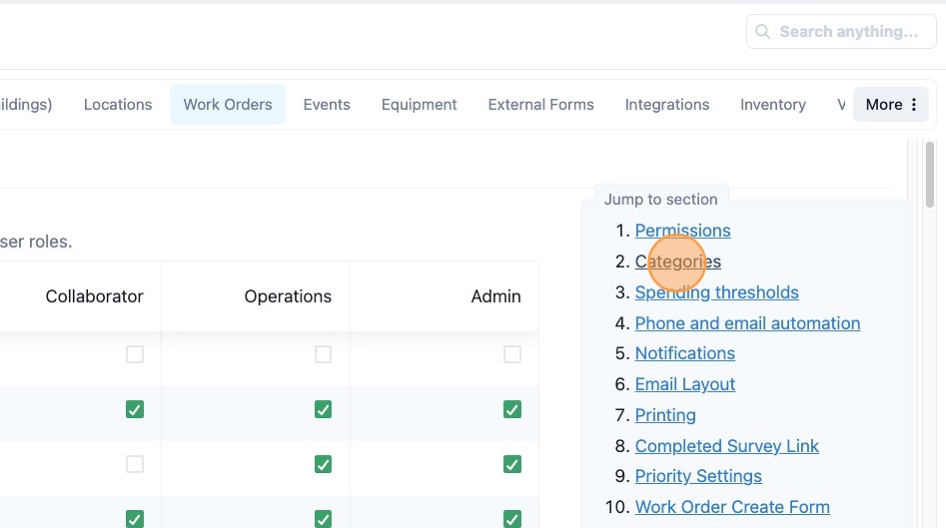Image resolution: width=946 pixels, height=528 pixels.
Task: Uncheck third-row Operations checkbox
Action: (323, 464)
